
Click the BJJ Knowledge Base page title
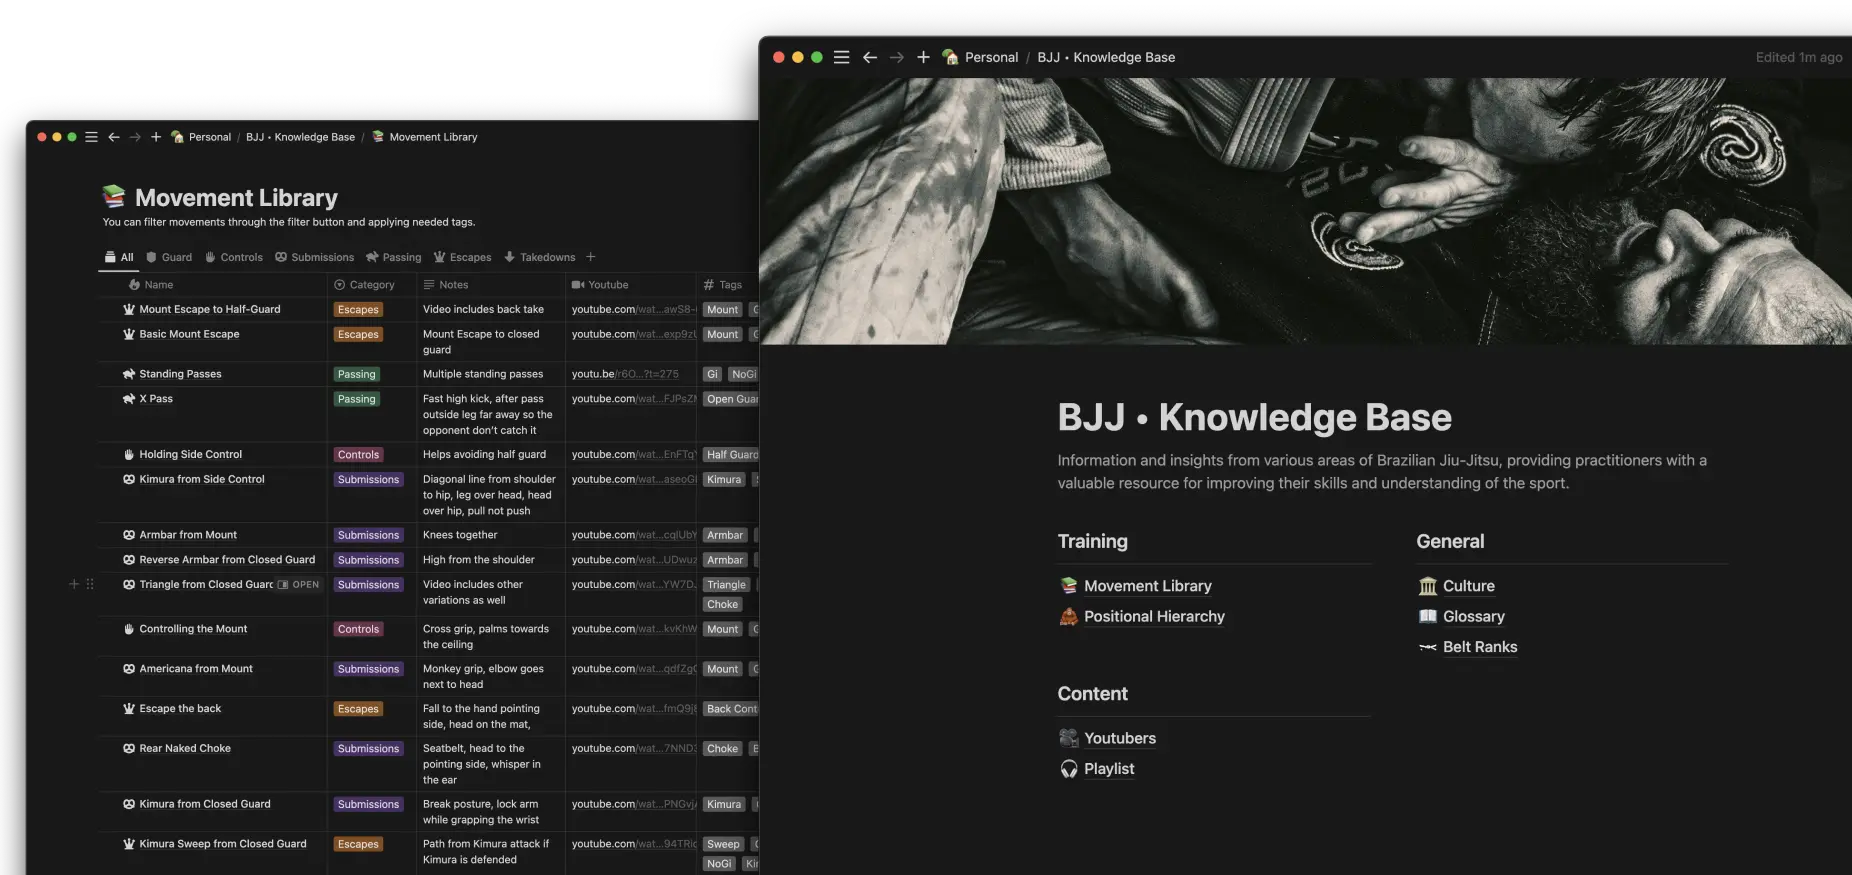pos(1254,417)
